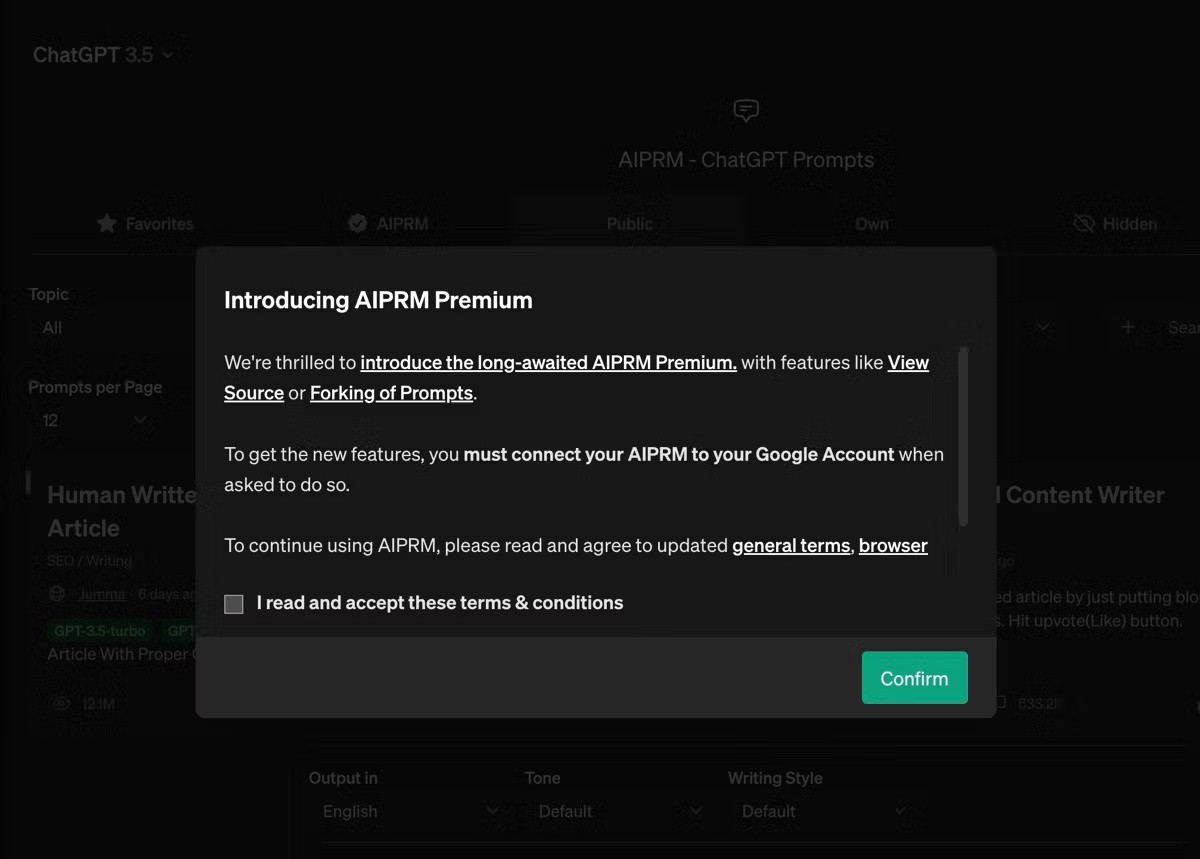Viewport: 1200px width, 859px height.
Task: Click the AIPRM verified checkmark icon
Action: tap(357, 224)
